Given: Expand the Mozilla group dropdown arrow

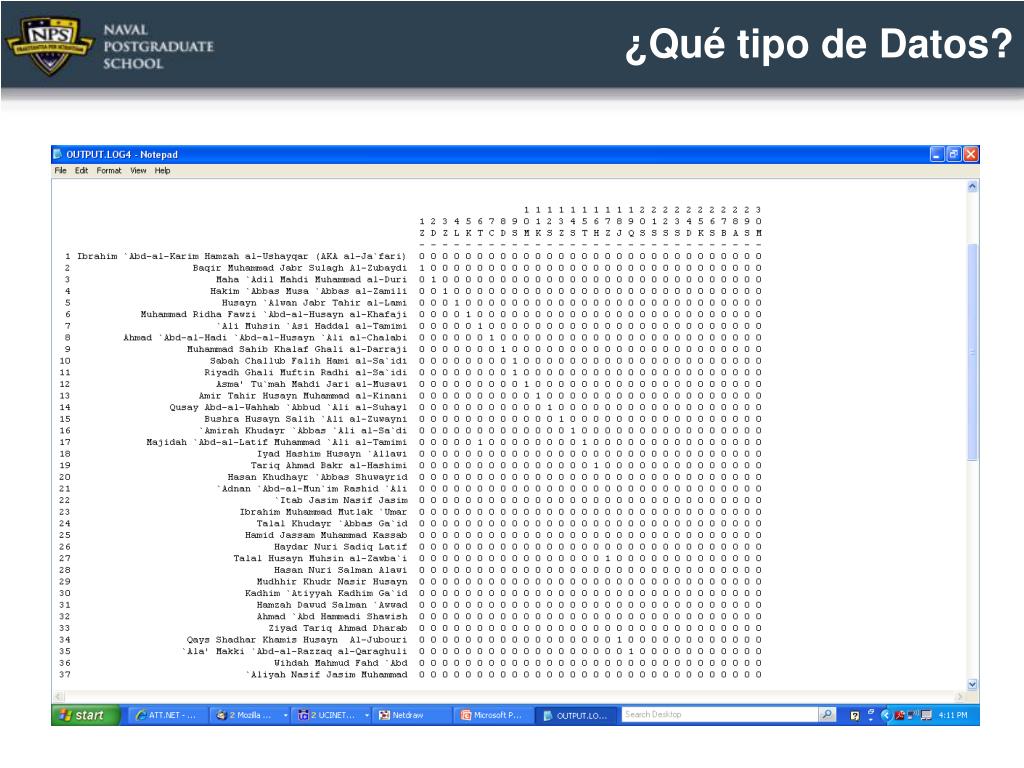Looking at the screenshot, I should [286, 716].
